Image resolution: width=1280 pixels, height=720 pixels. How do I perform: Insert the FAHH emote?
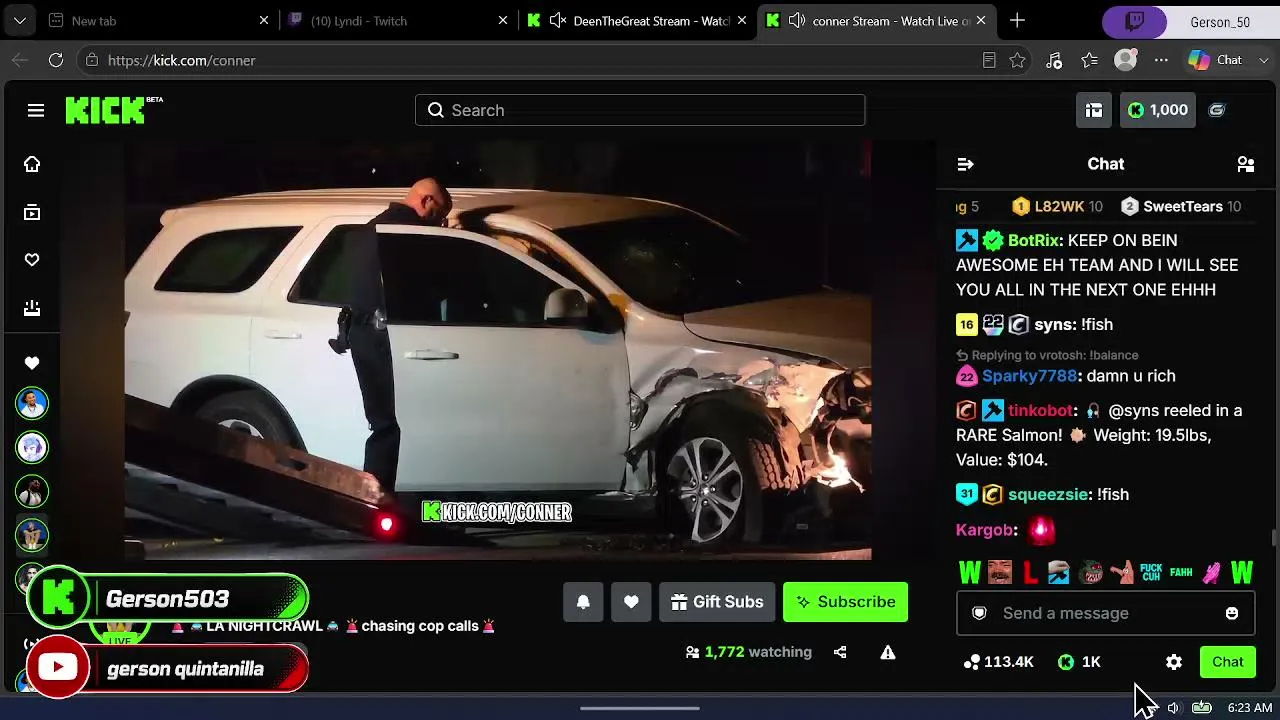(1181, 573)
